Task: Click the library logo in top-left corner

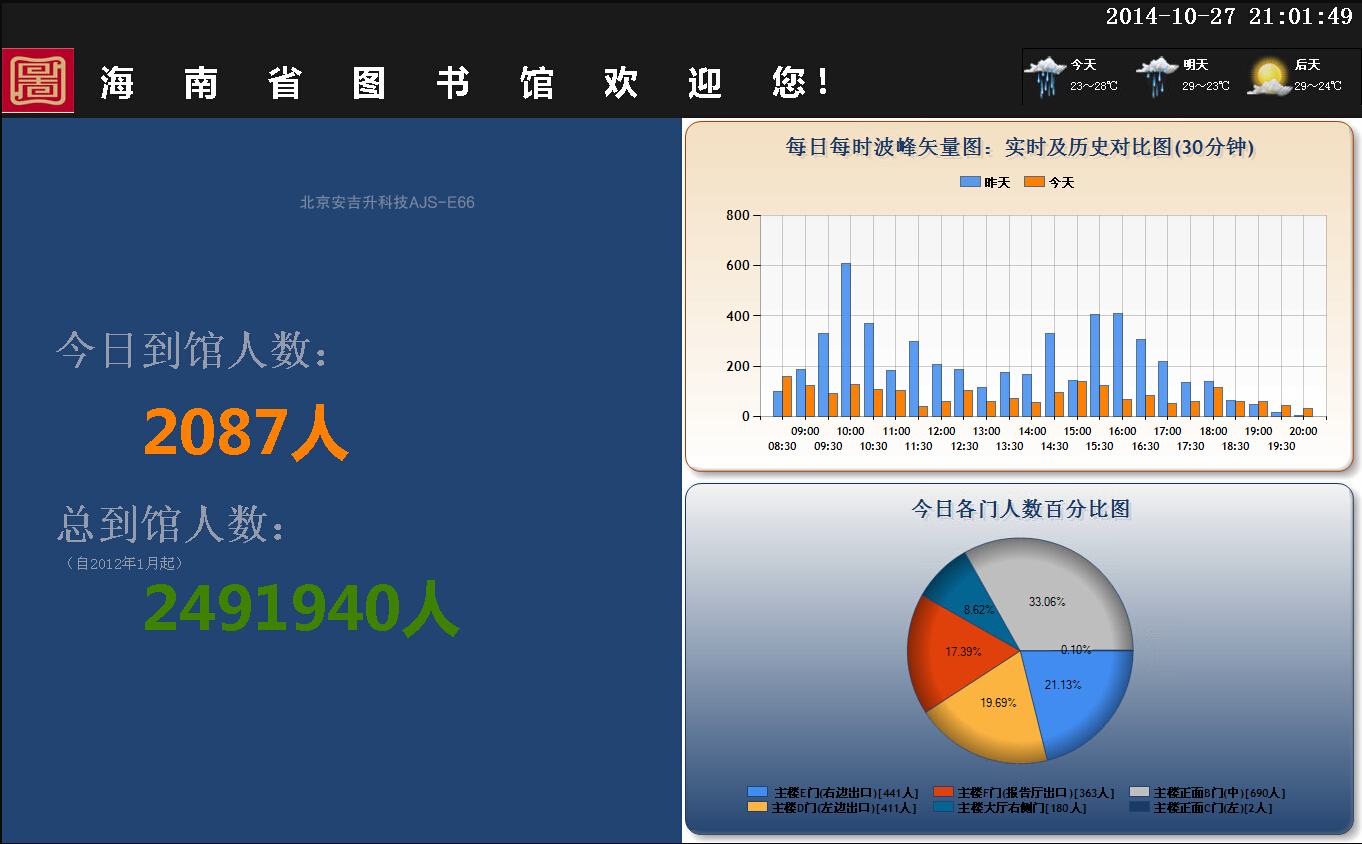Action: [37, 79]
